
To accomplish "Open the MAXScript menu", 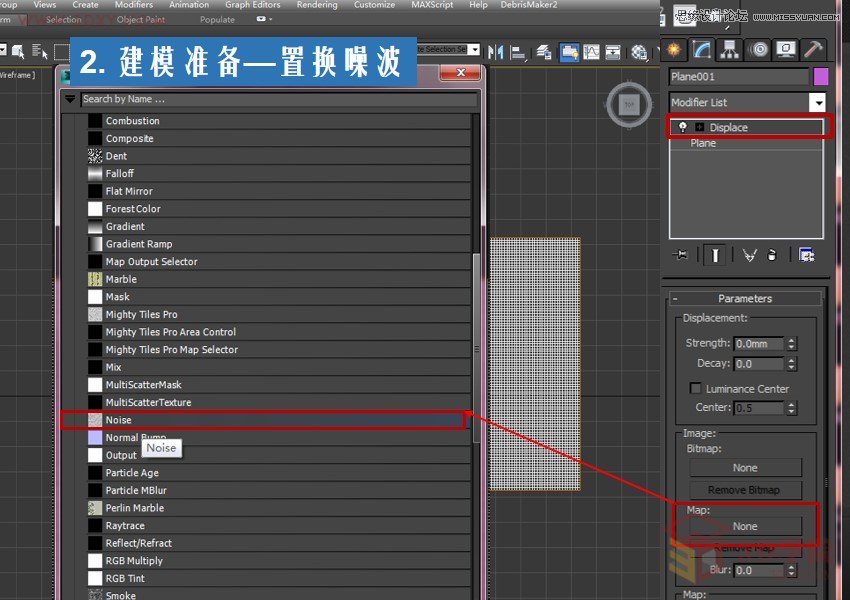I will pos(432,5).
